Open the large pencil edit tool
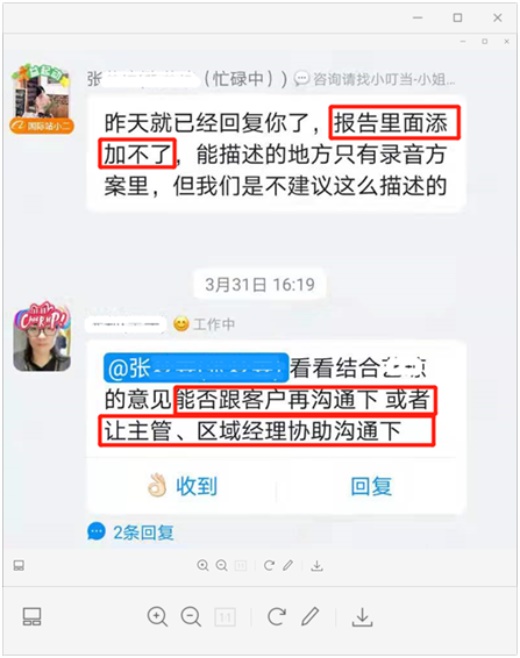This screenshot has width=520, height=658. (x=310, y=616)
